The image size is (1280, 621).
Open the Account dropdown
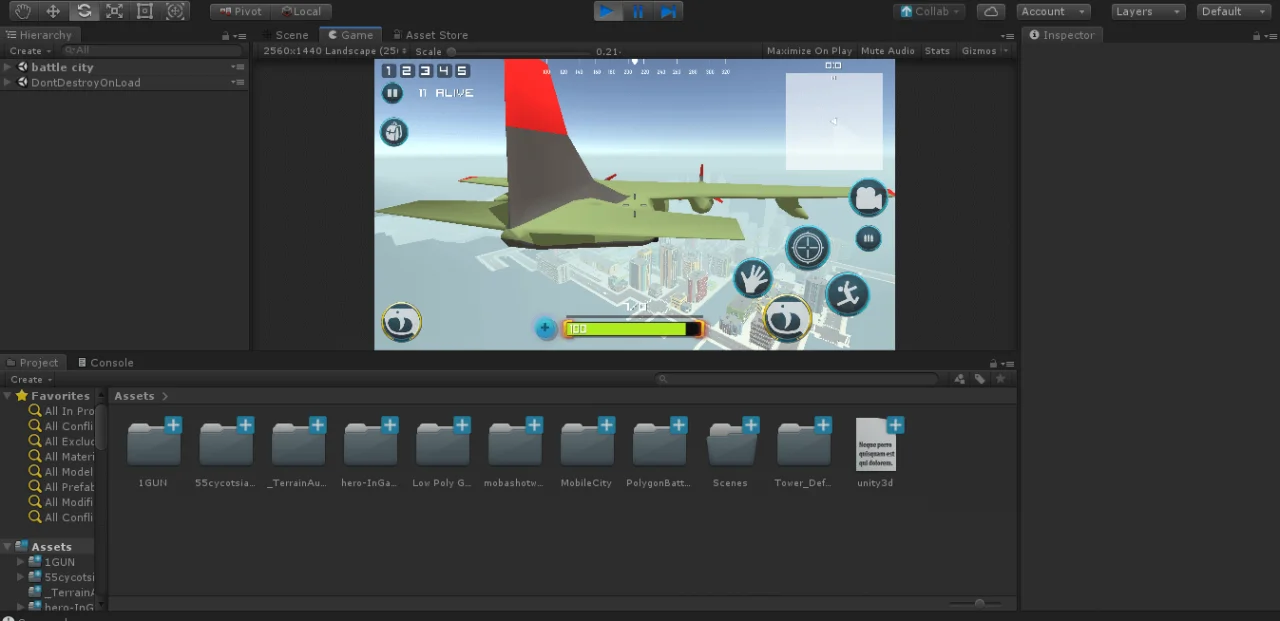1053,11
